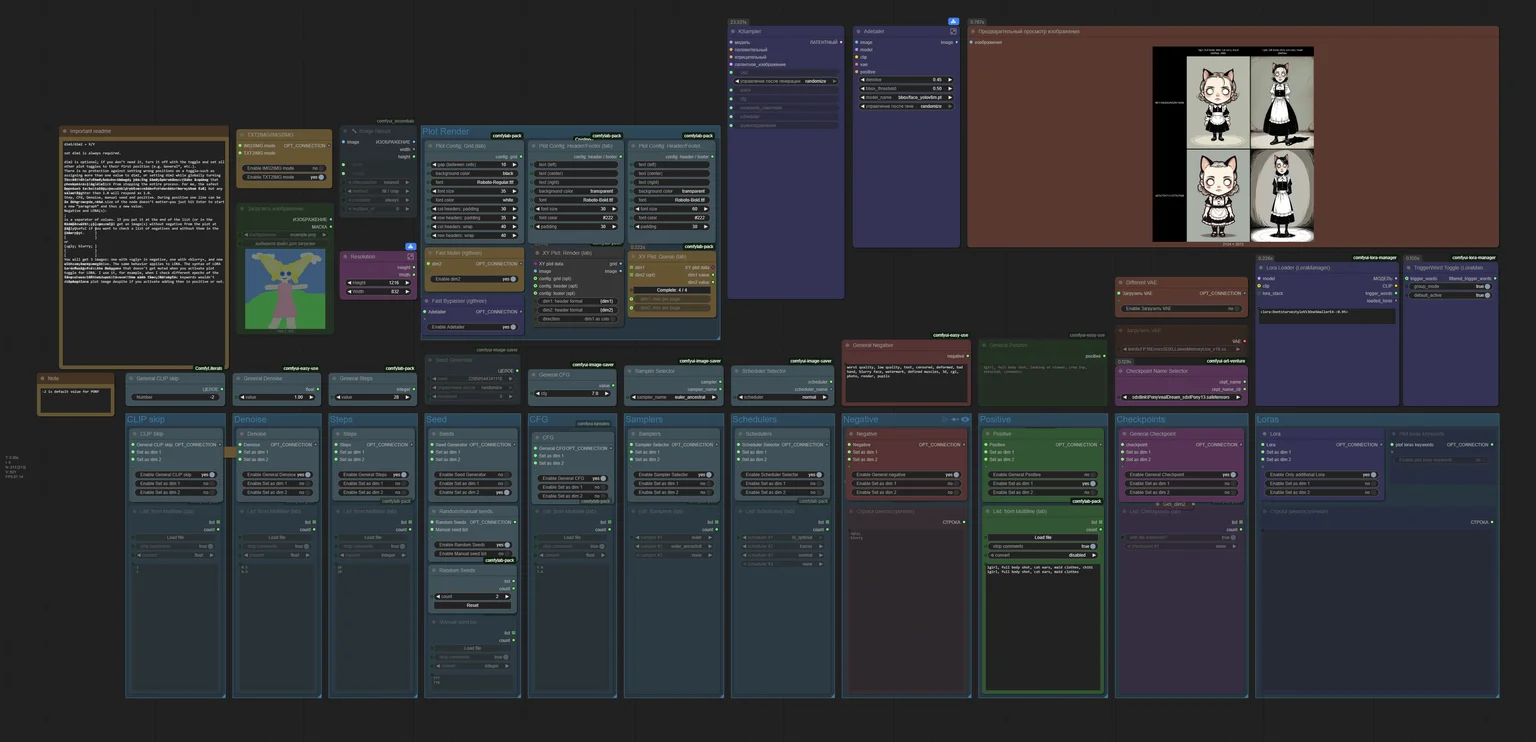Viewport: 1536px width, 742px height.
Task: Collapse the Adetailer node via its title dot
Action: 858,31
